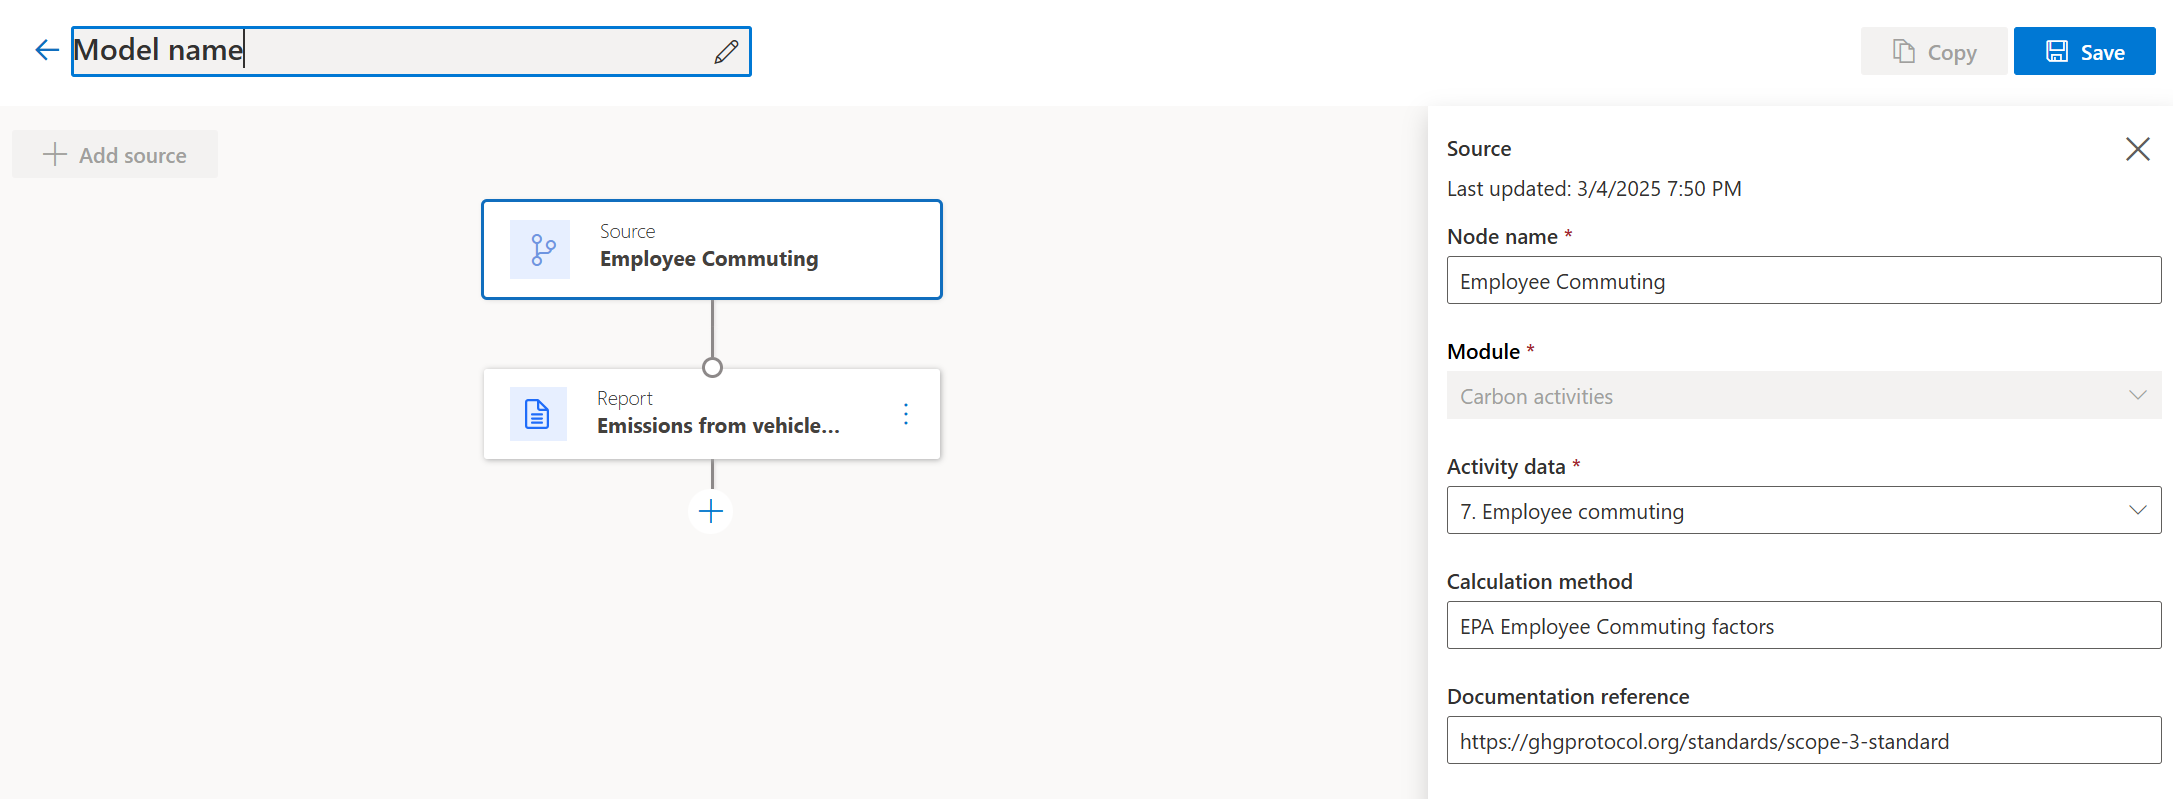Screen dimensions: 2173x799
Task: Click the back arrow icon
Action: (x=47, y=50)
